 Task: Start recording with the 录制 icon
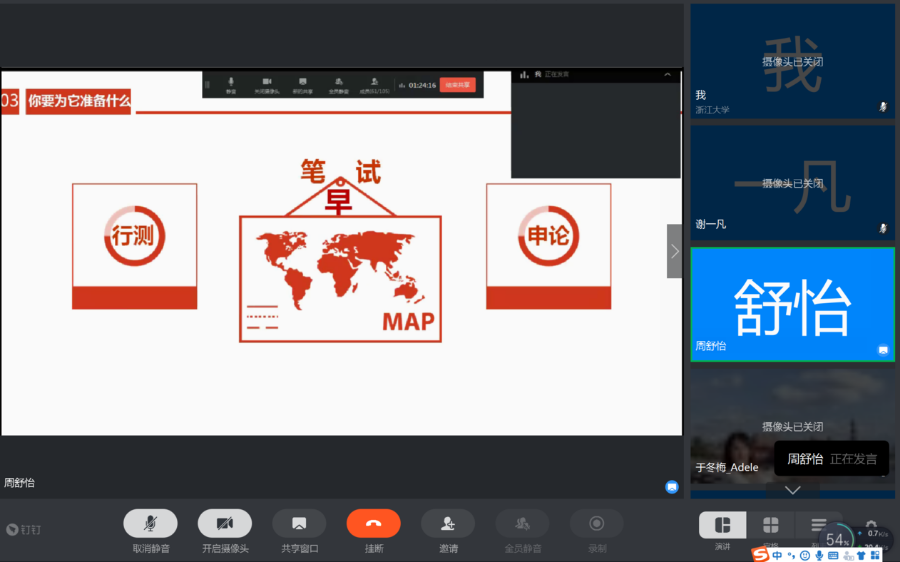(x=596, y=523)
